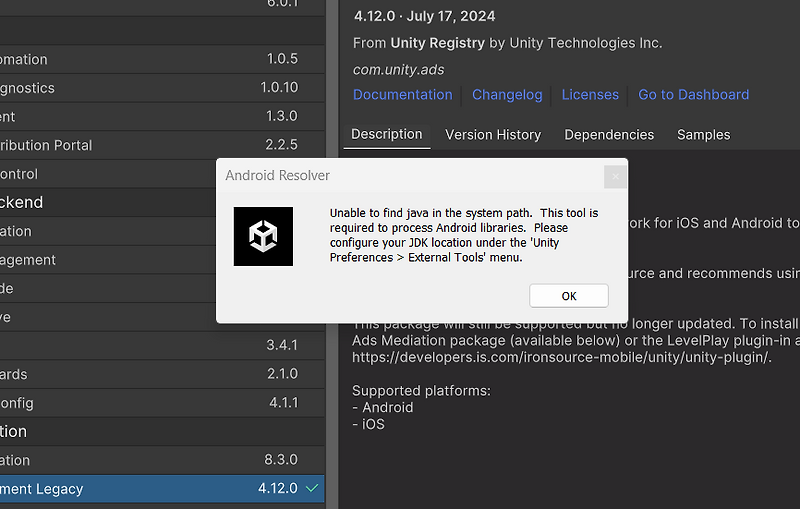This screenshot has height=509, width=800.
Task: Open the Documentation link
Action: point(403,95)
